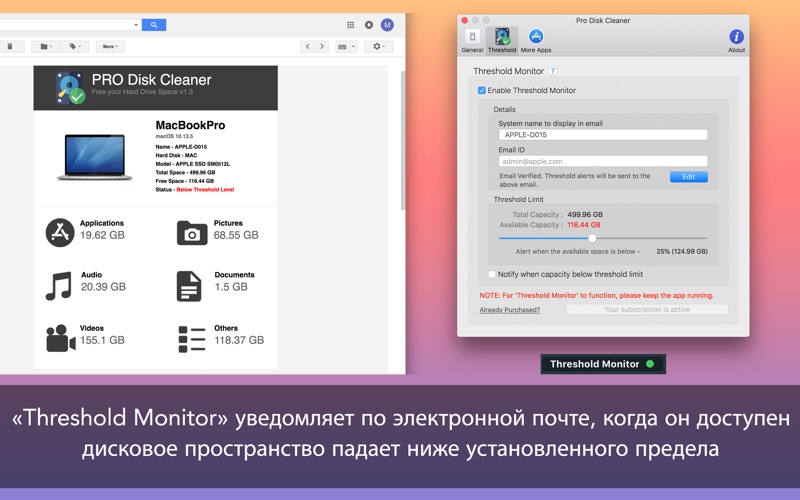Click the Applications icon in email report

[x=60, y=232]
